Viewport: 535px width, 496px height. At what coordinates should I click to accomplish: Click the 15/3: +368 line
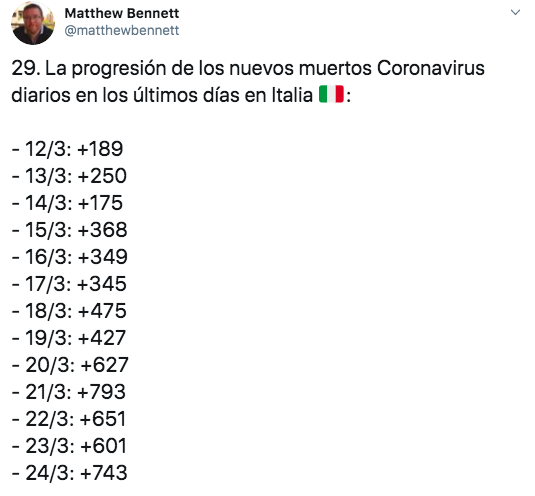click(x=70, y=230)
